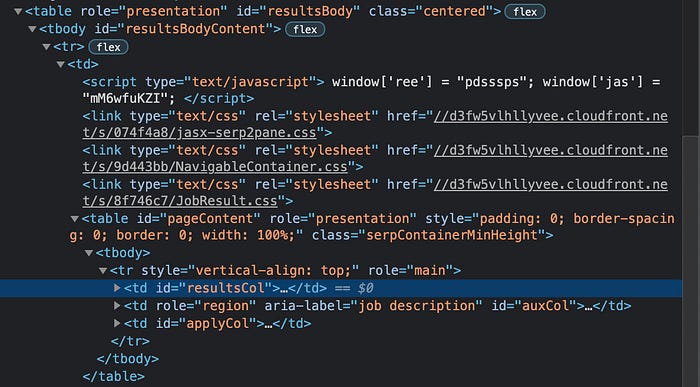This screenshot has width=700, height=387.
Task: Toggle the flex badge on the resultsBody table
Action: 525,12
